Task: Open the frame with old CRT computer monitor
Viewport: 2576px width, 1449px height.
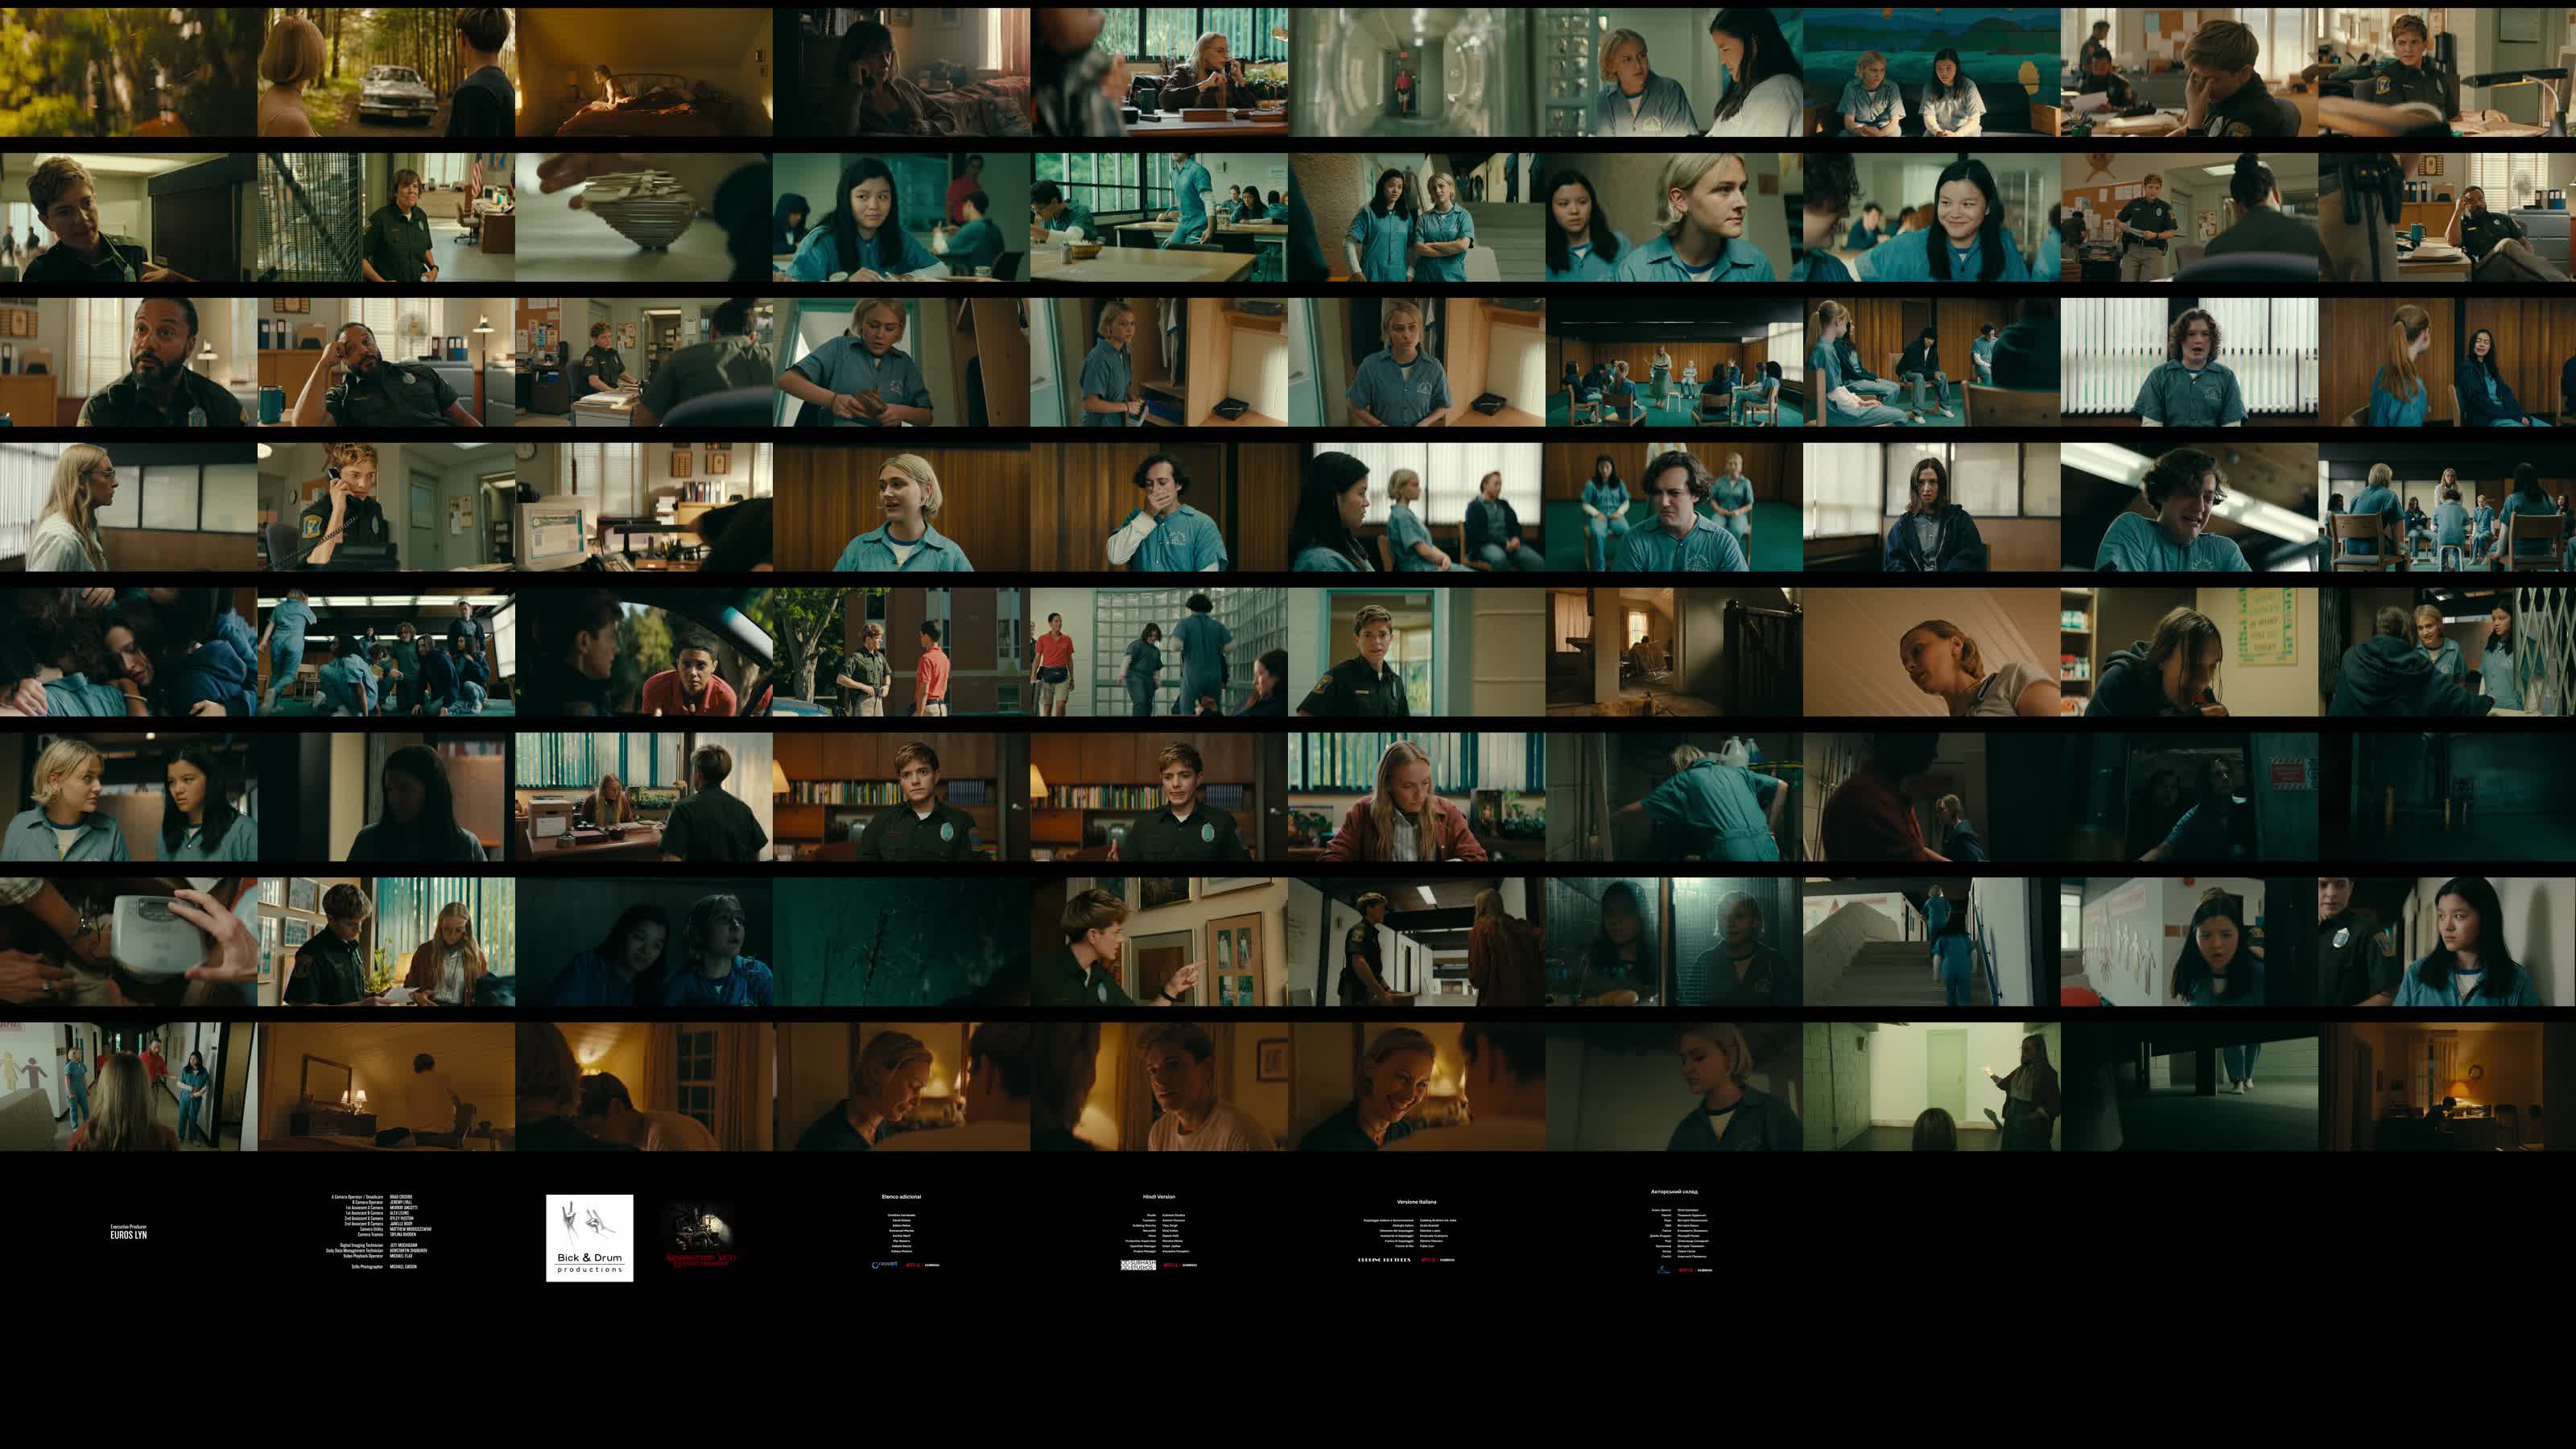Action: point(643,507)
